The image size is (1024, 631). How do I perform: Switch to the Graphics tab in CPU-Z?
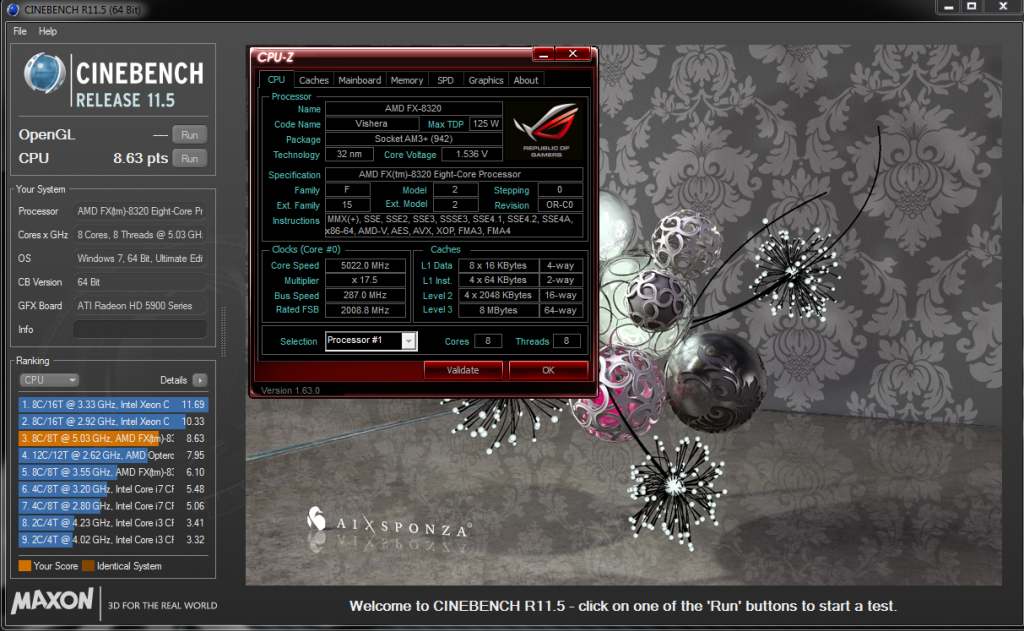coord(486,80)
